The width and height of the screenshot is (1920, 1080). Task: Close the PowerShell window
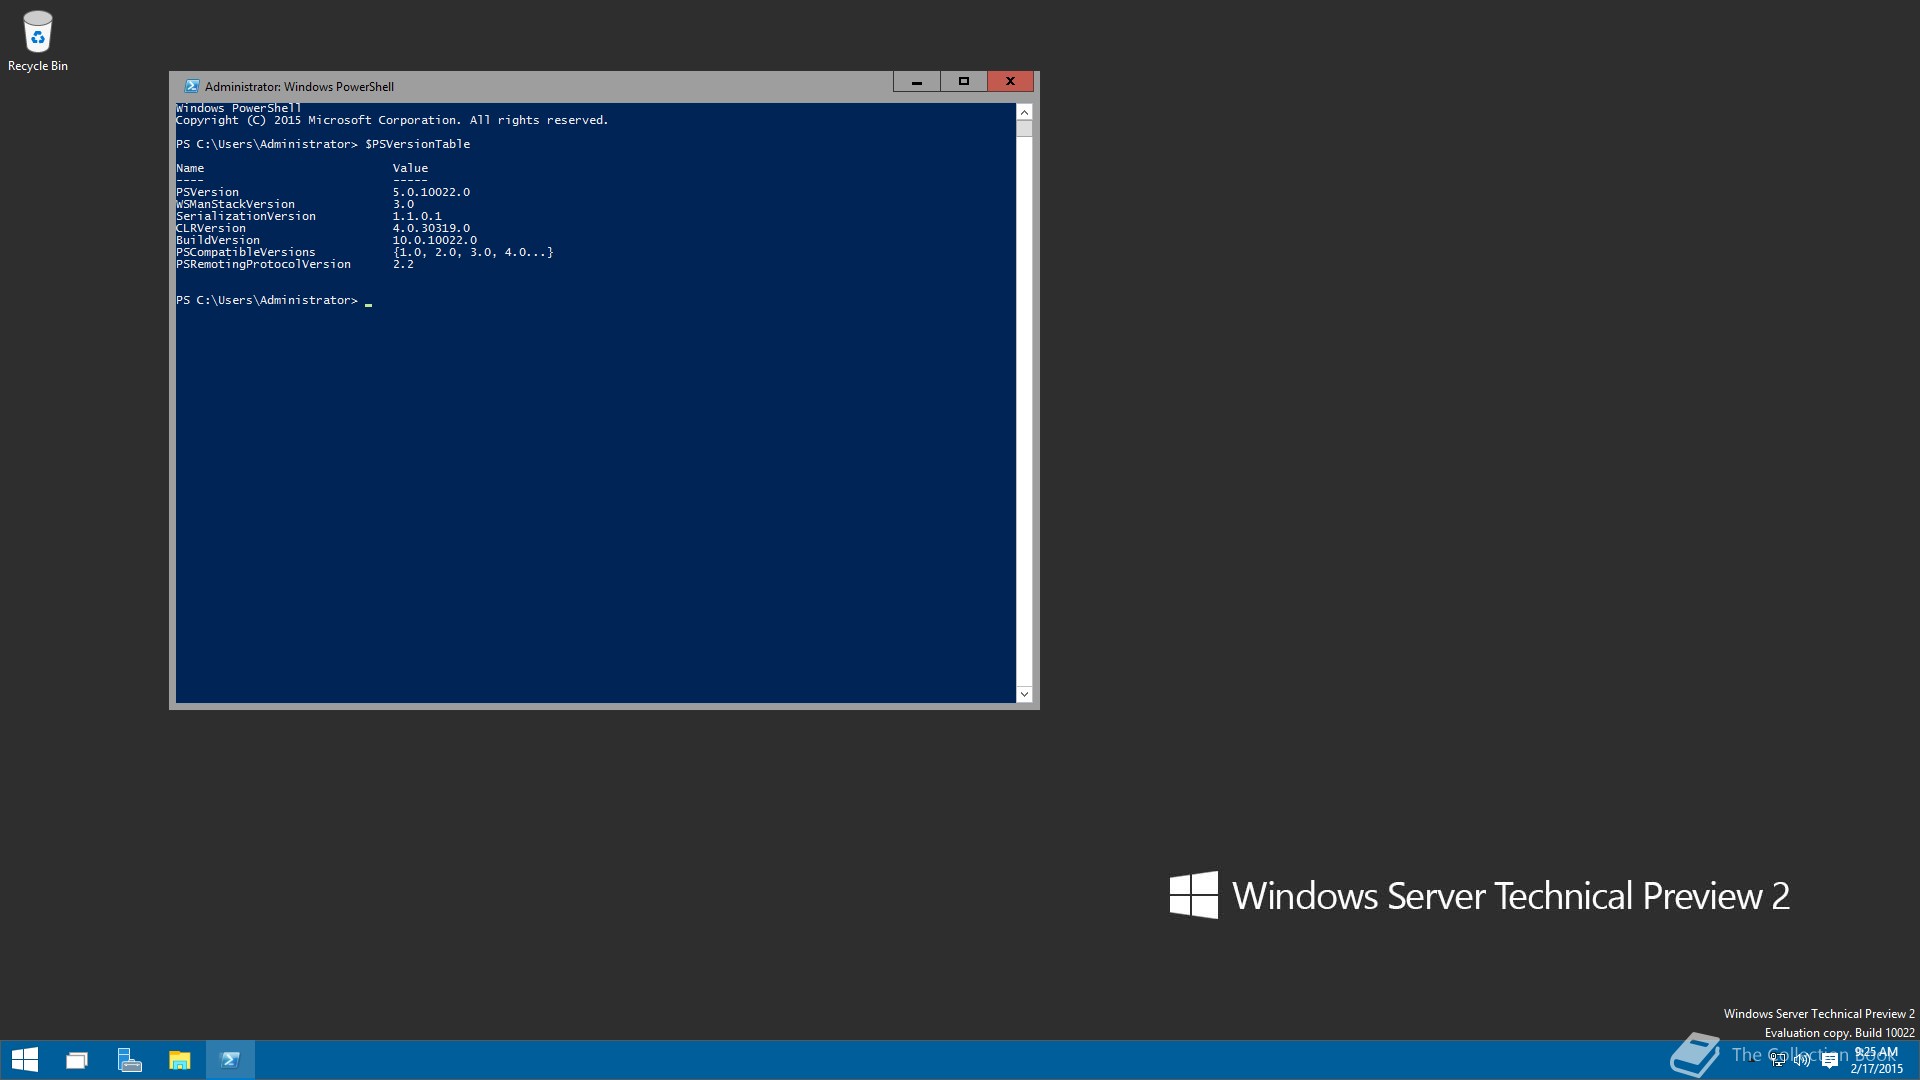tap(1010, 82)
